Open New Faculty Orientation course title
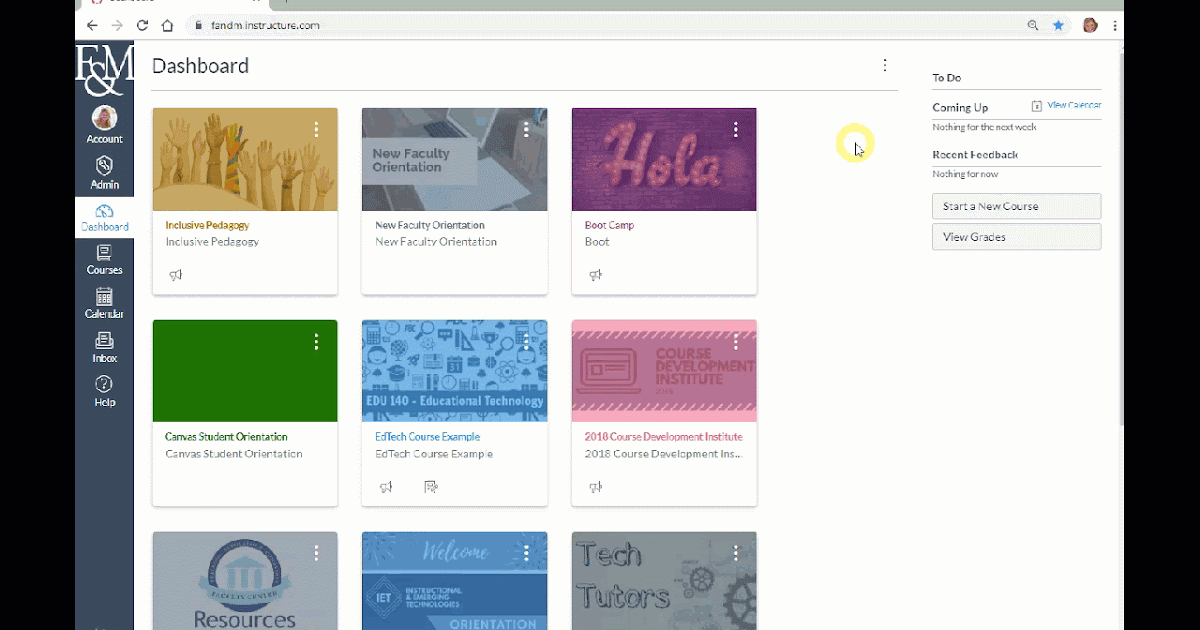This screenshot has width=1200, height=630. 430,226
